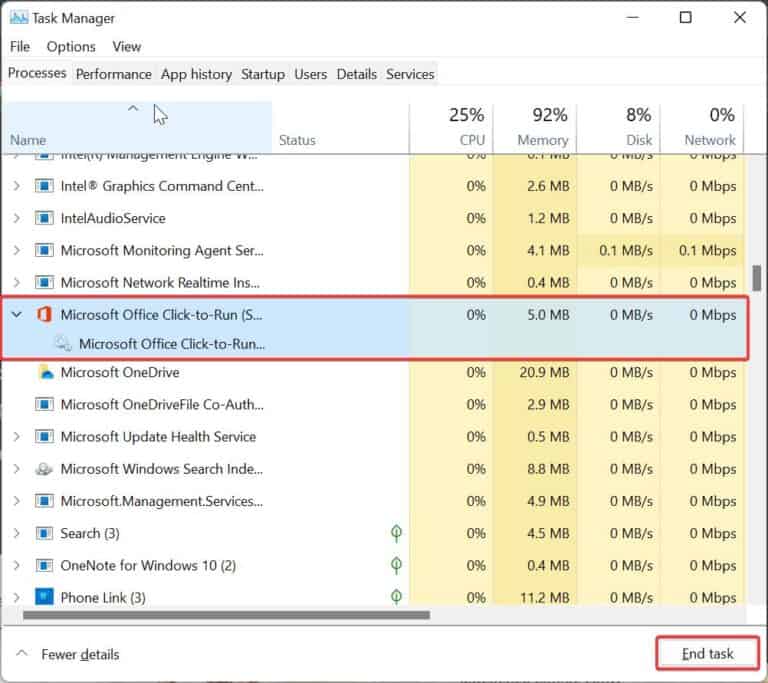Click the 0.1 MB/s disk value
768x683 pixels.
point(626,250)
